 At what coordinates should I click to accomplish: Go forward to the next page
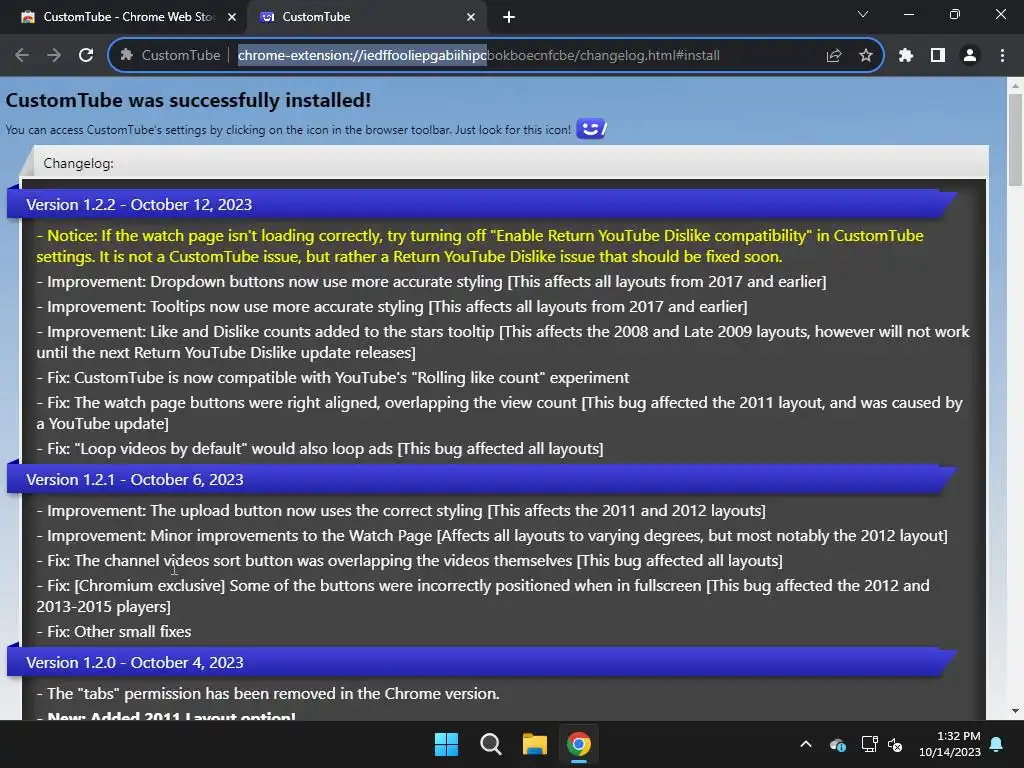tap(54, 56)
